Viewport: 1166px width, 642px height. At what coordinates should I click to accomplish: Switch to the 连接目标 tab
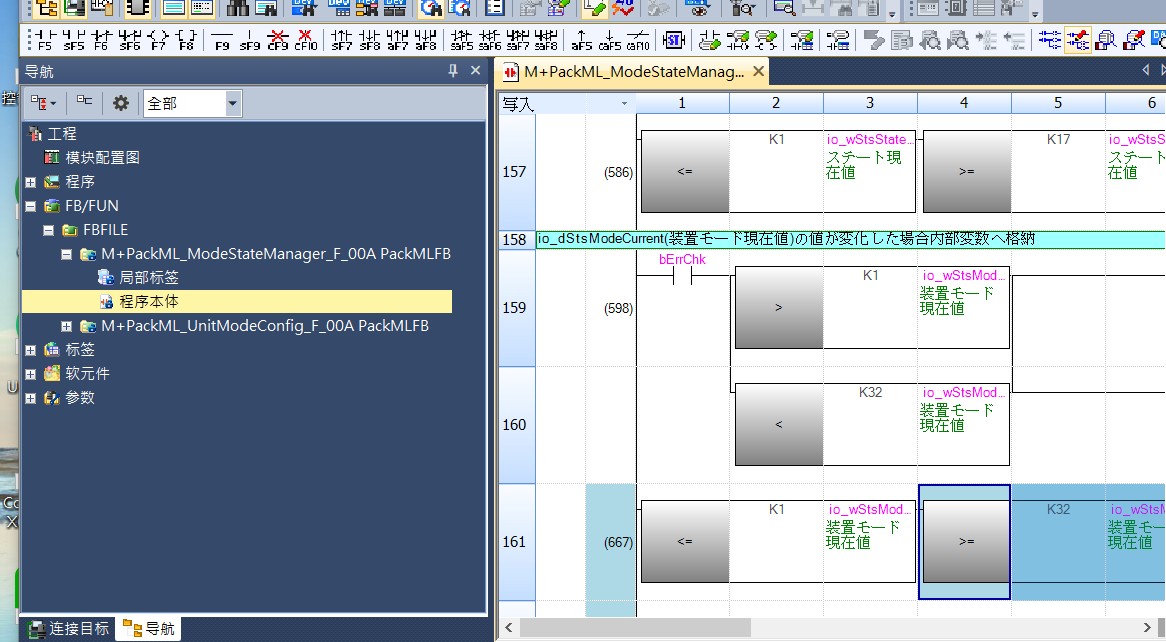click(69, 628)
